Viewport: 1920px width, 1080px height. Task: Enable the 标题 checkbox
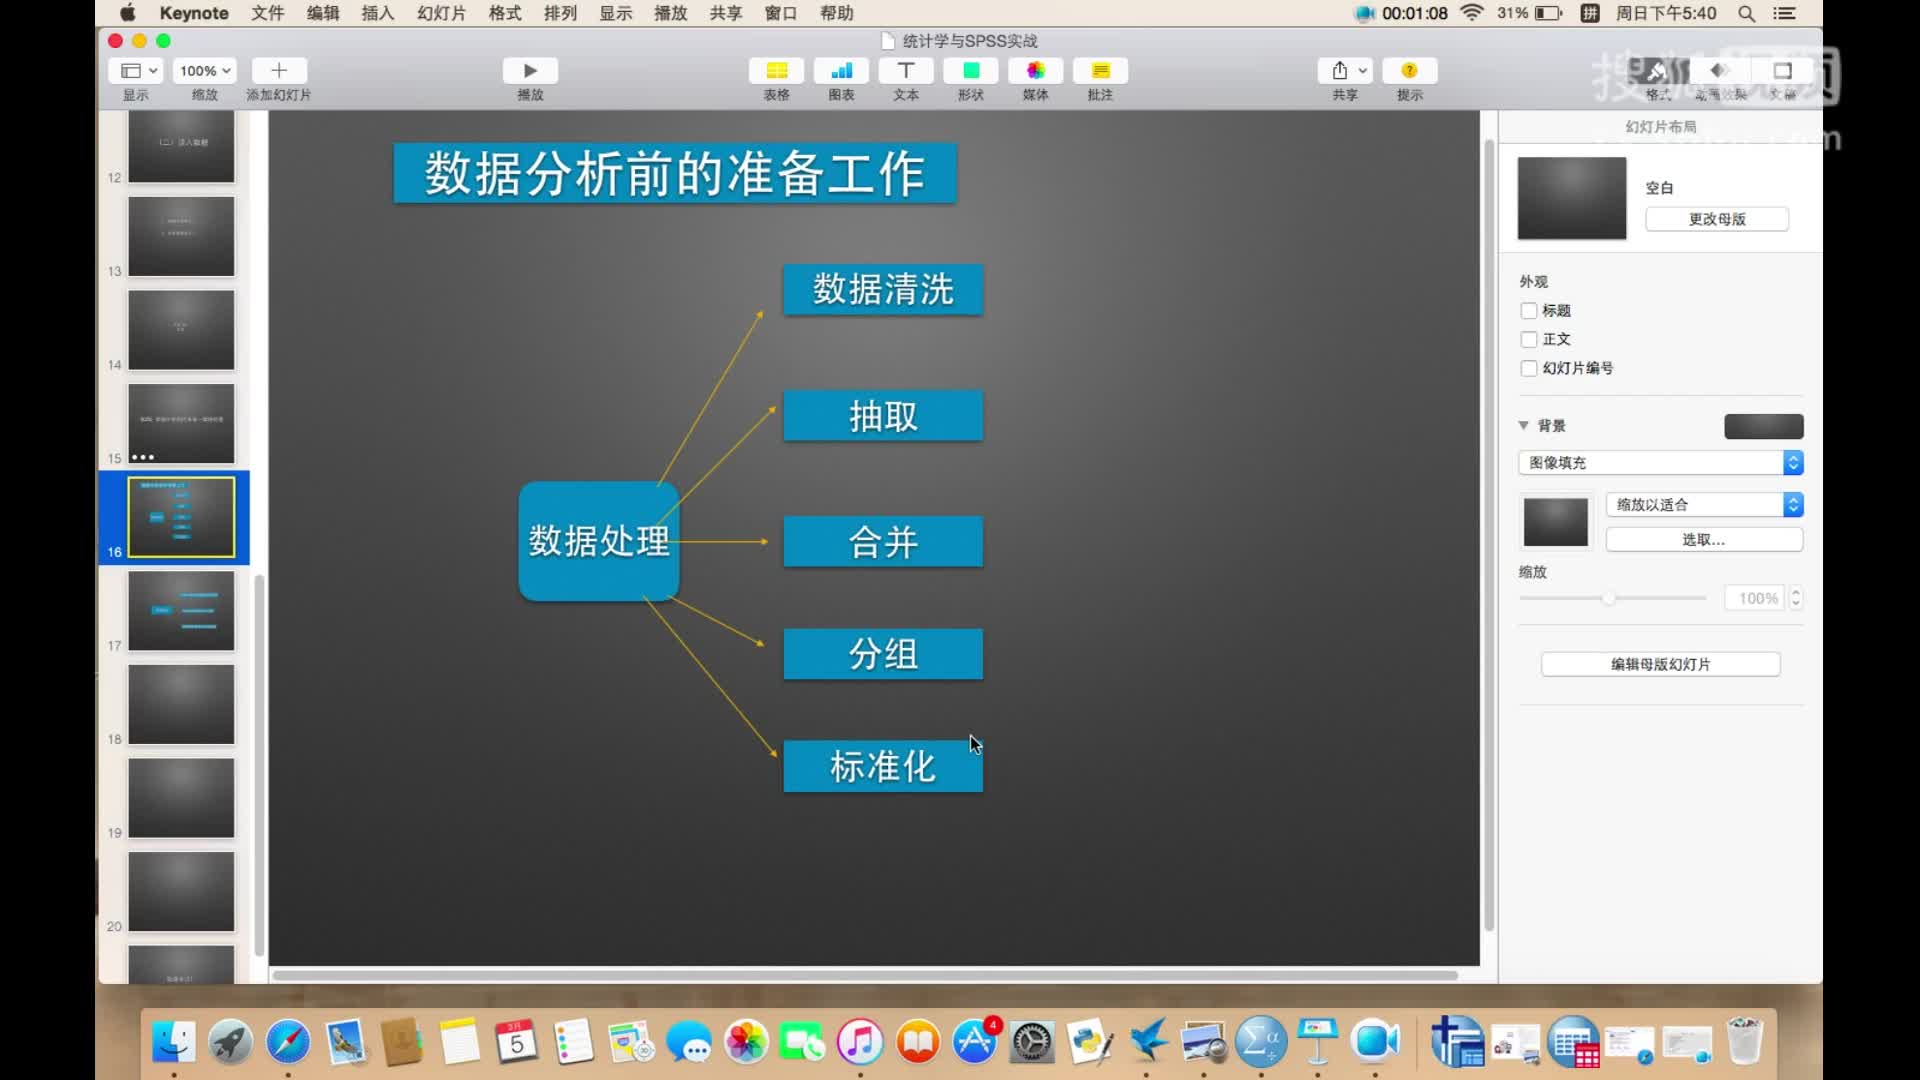(1529, 310)
